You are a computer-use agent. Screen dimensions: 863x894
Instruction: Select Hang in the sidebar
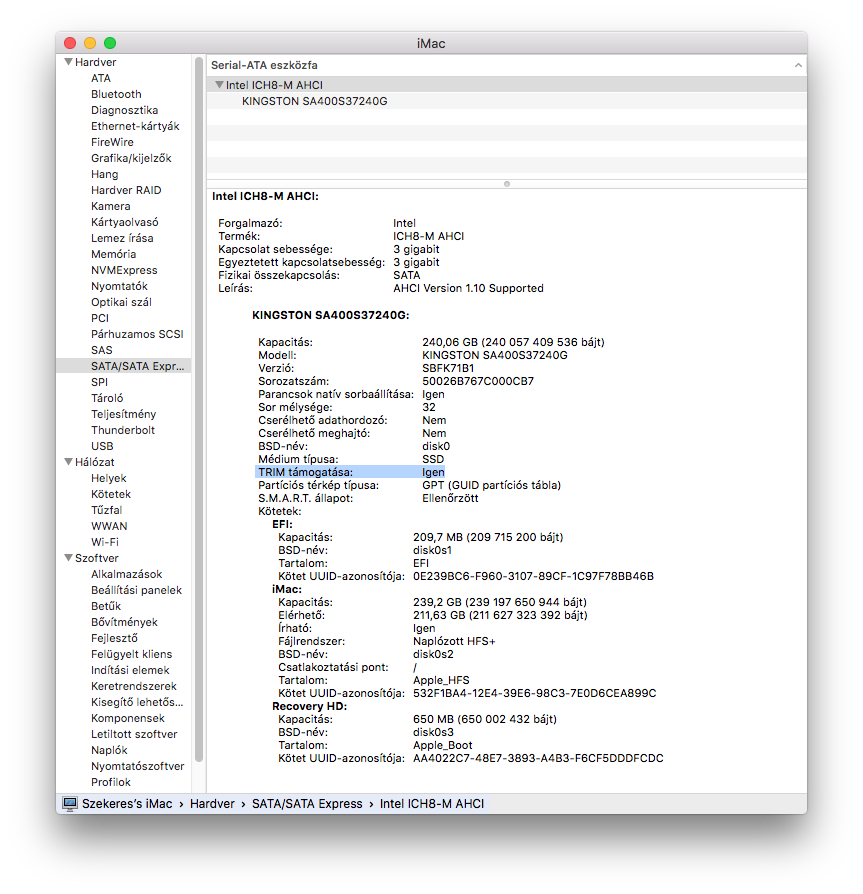[105, 174]
